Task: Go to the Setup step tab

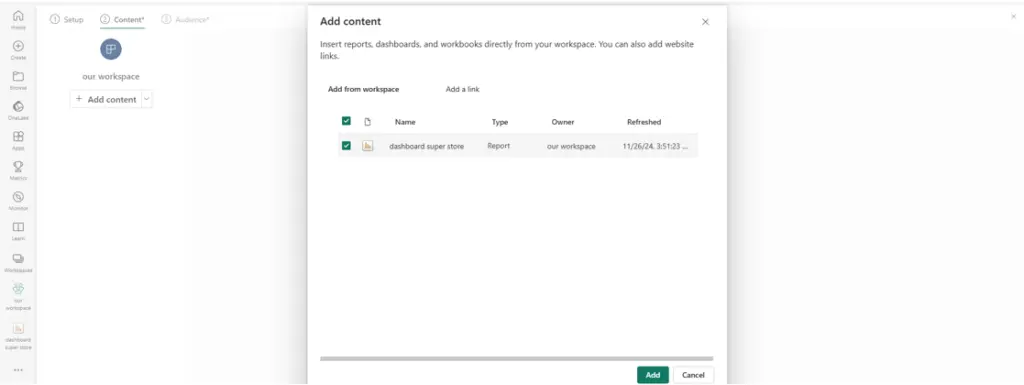Action: tap(67, 20)
